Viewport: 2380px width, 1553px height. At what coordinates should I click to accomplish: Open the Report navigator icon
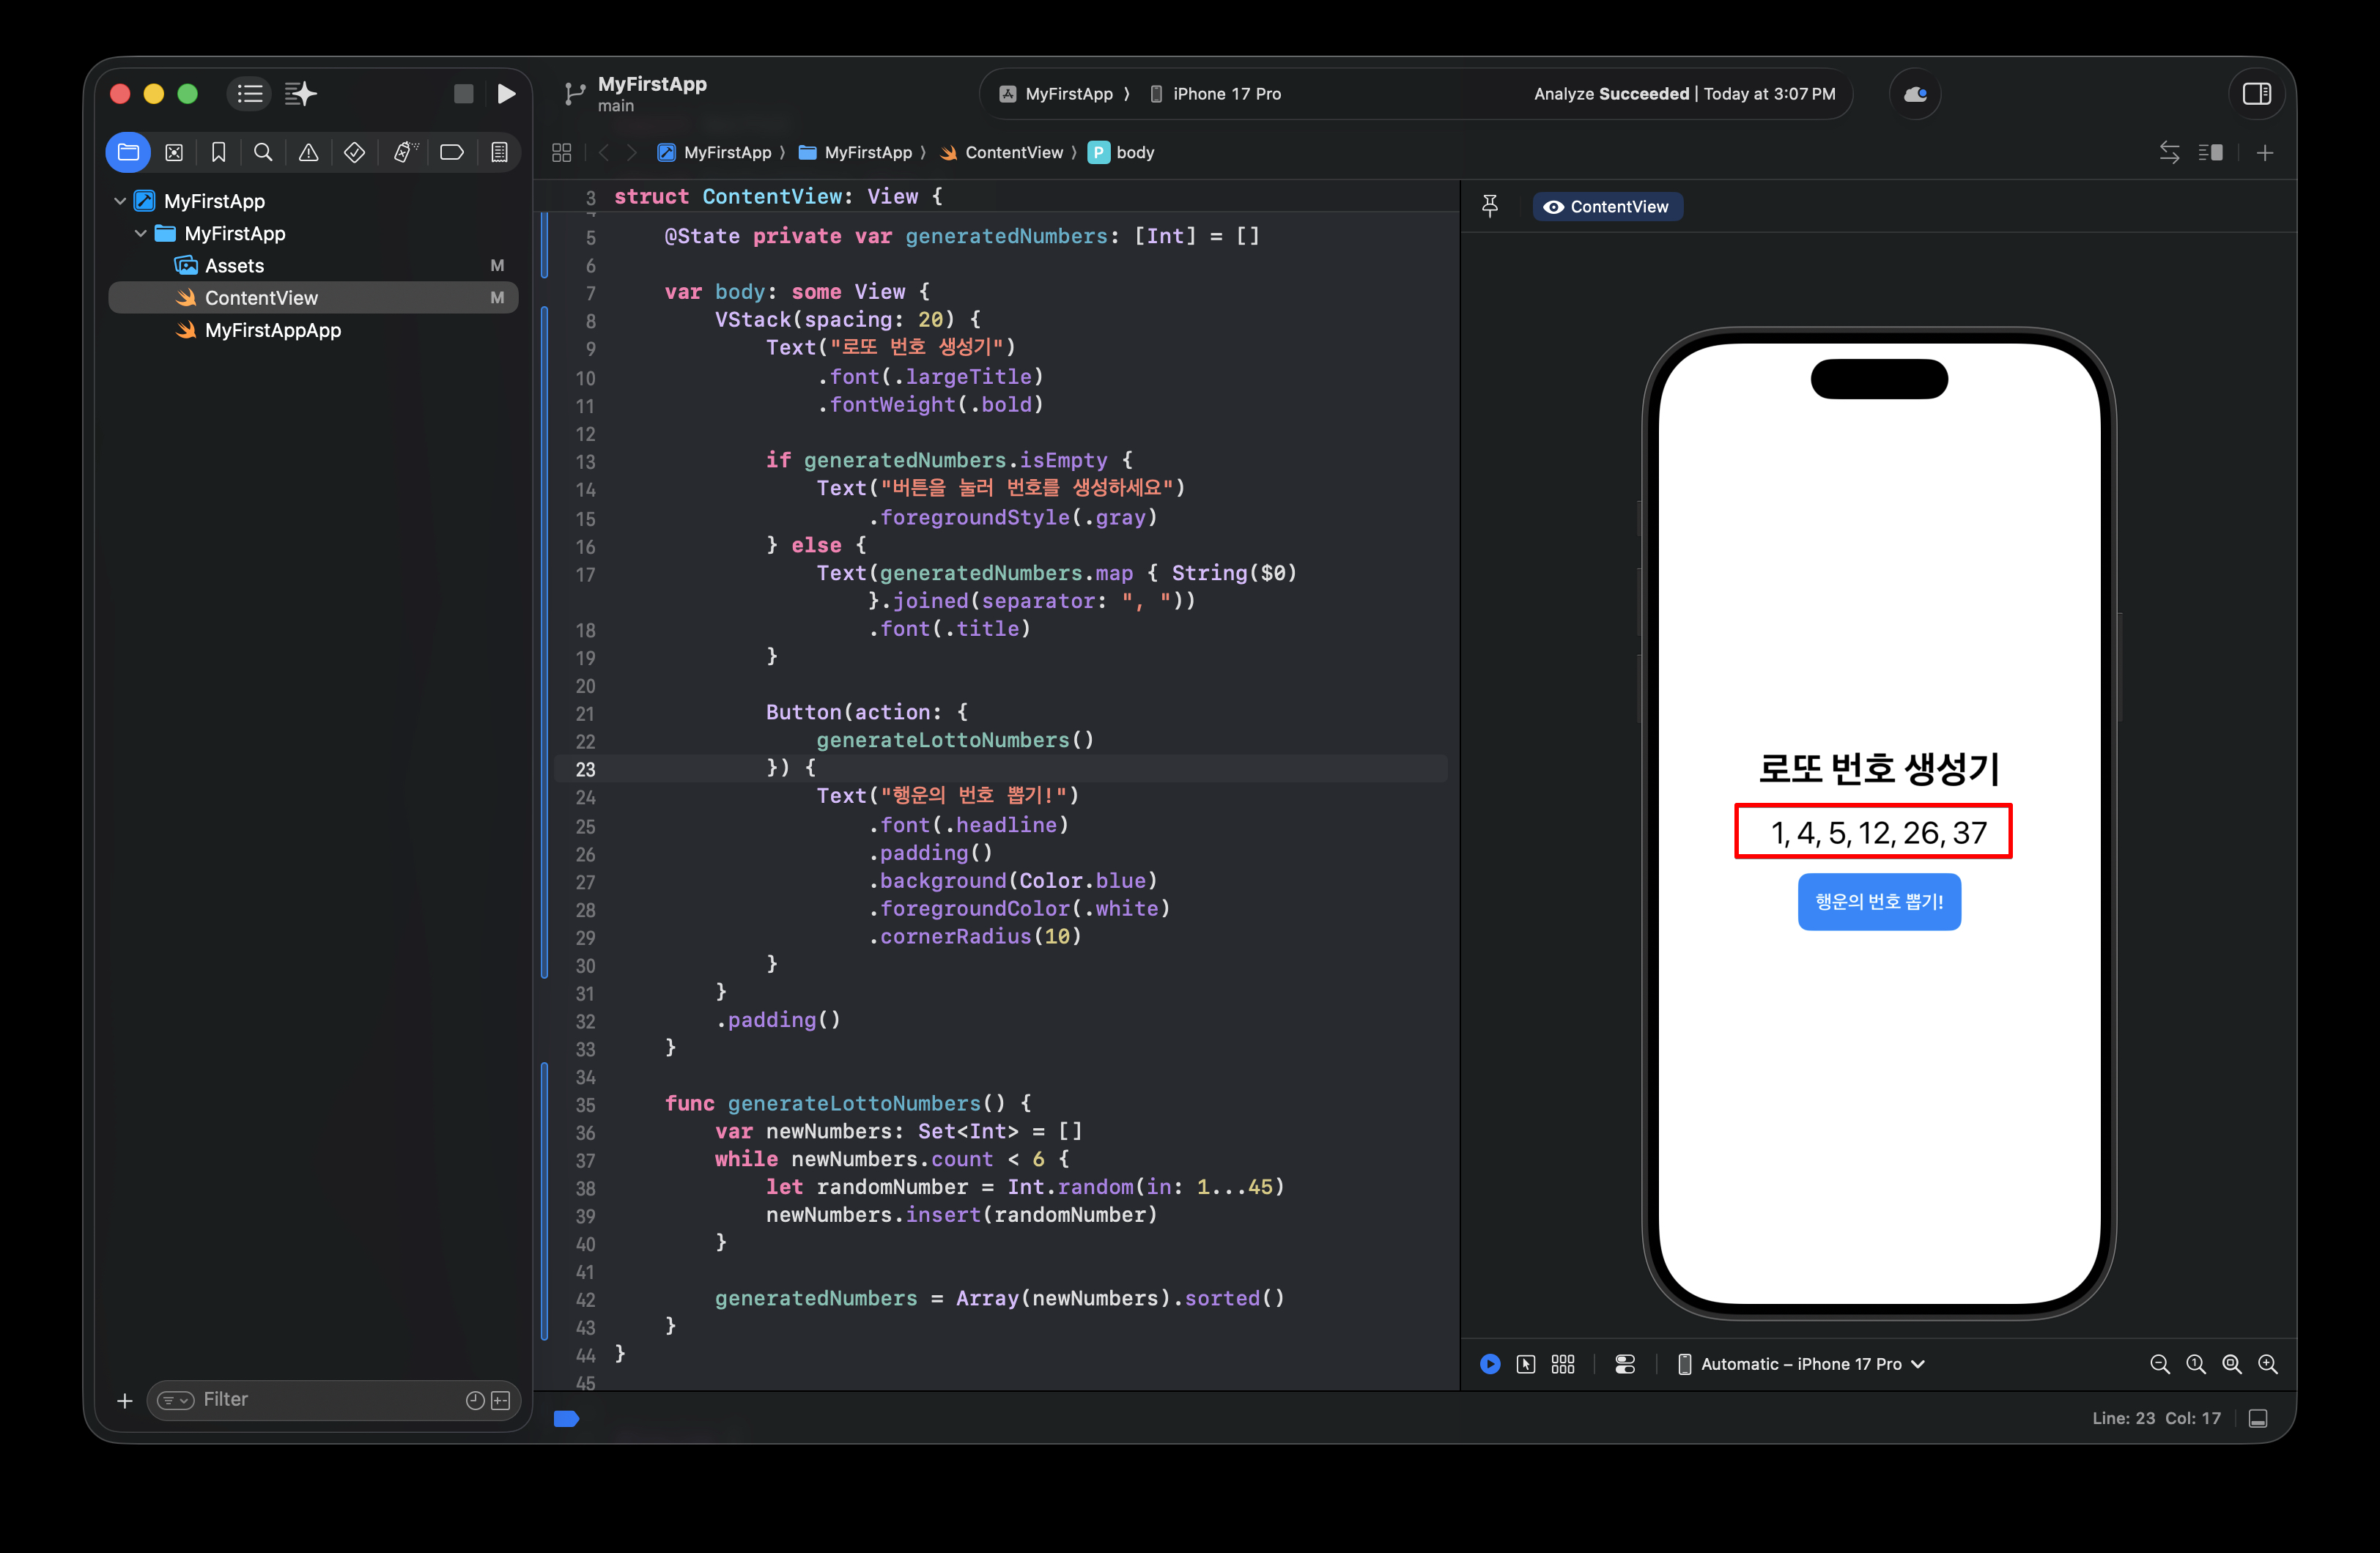click(499, 152)
